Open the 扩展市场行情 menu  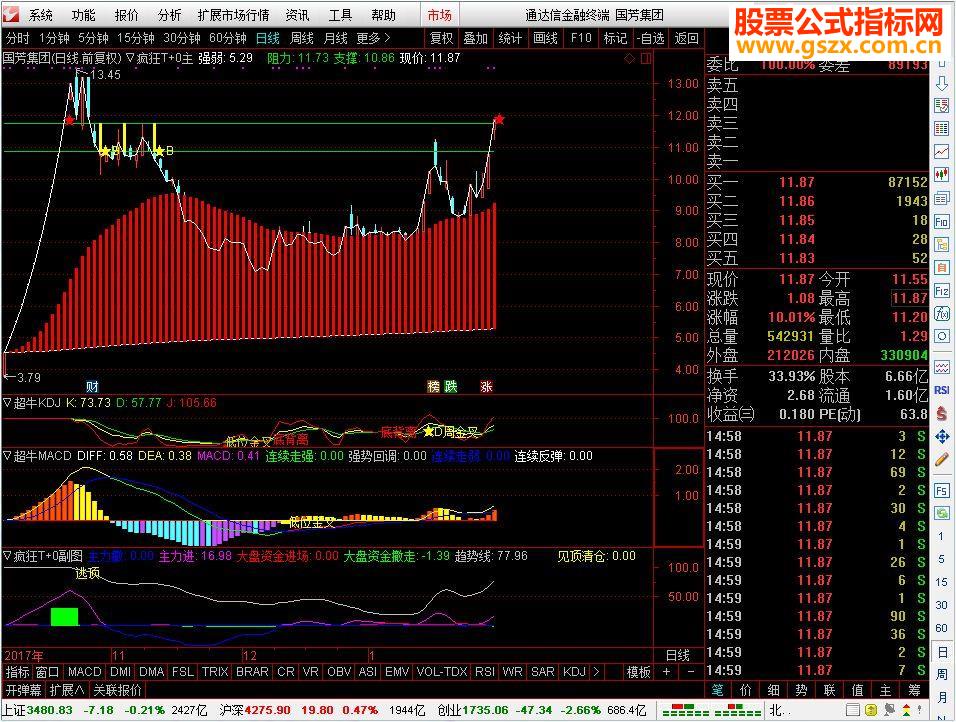click(234, 15)
